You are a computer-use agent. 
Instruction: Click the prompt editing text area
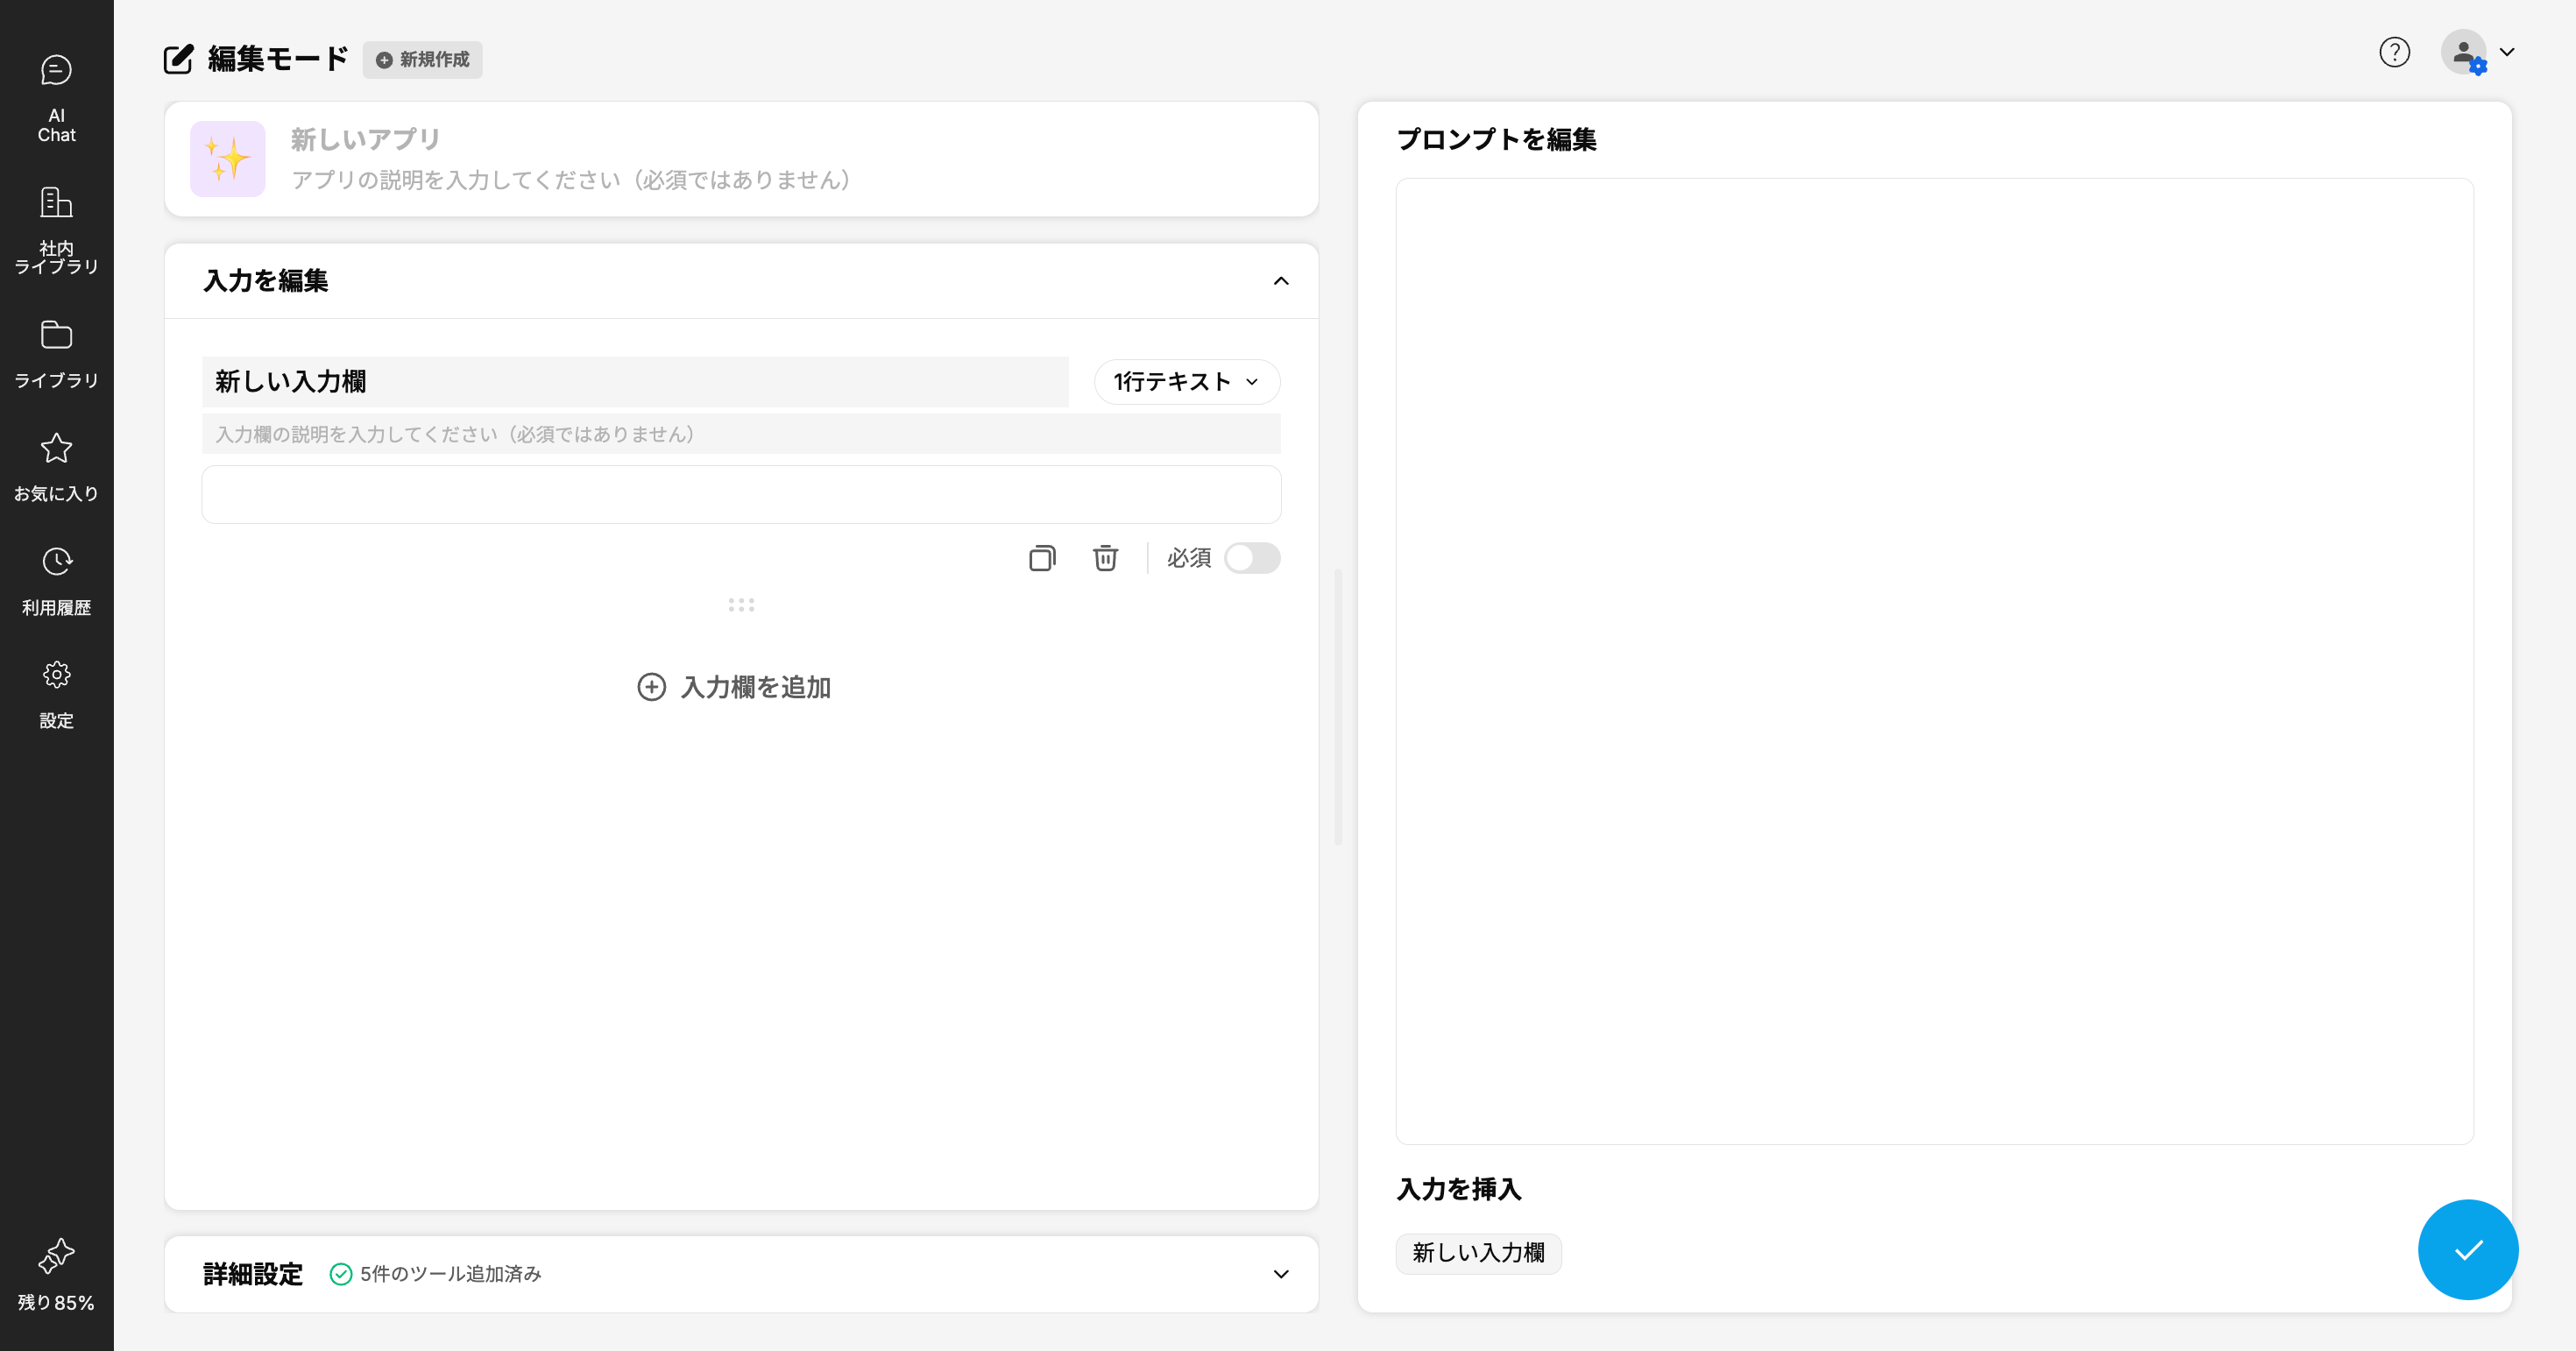click(1934, 660)
